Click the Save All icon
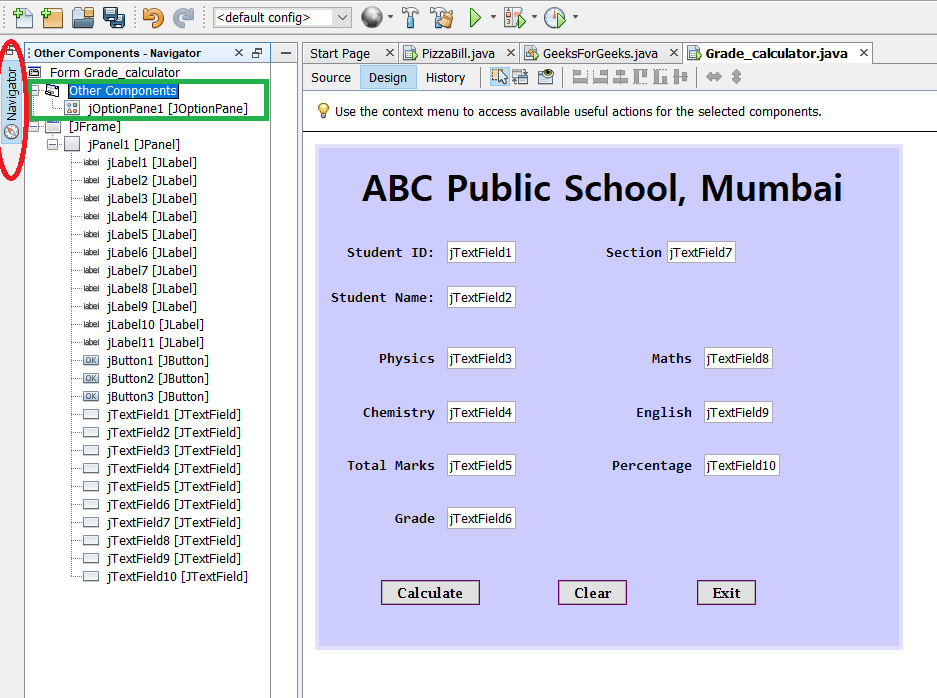937x698 pixels. [113, 17]
